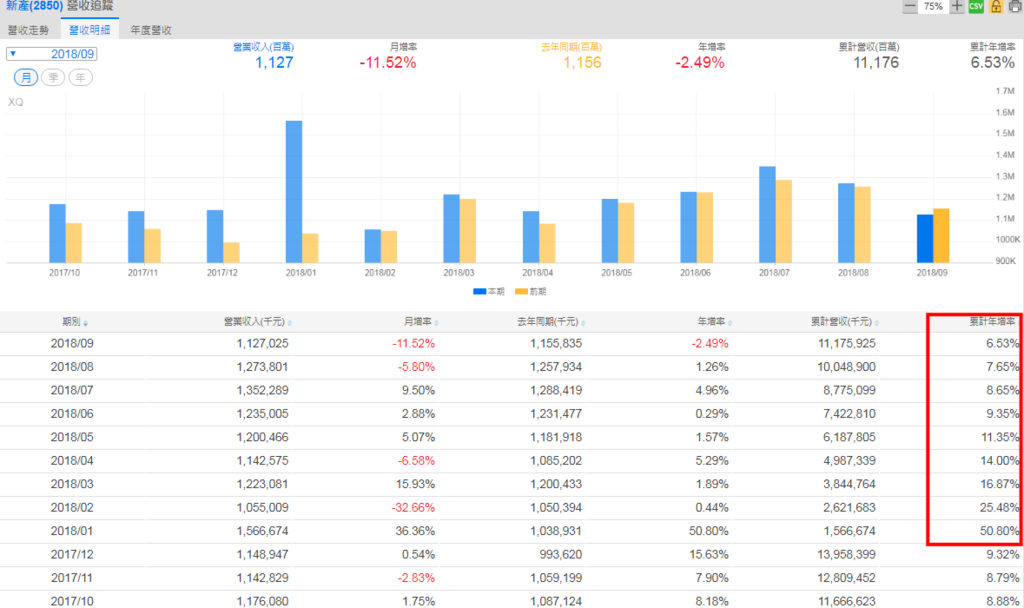Click the 2018/06 period cell in table
Image resolution: width=1024 pixels, height=608 pixels.
72,414
